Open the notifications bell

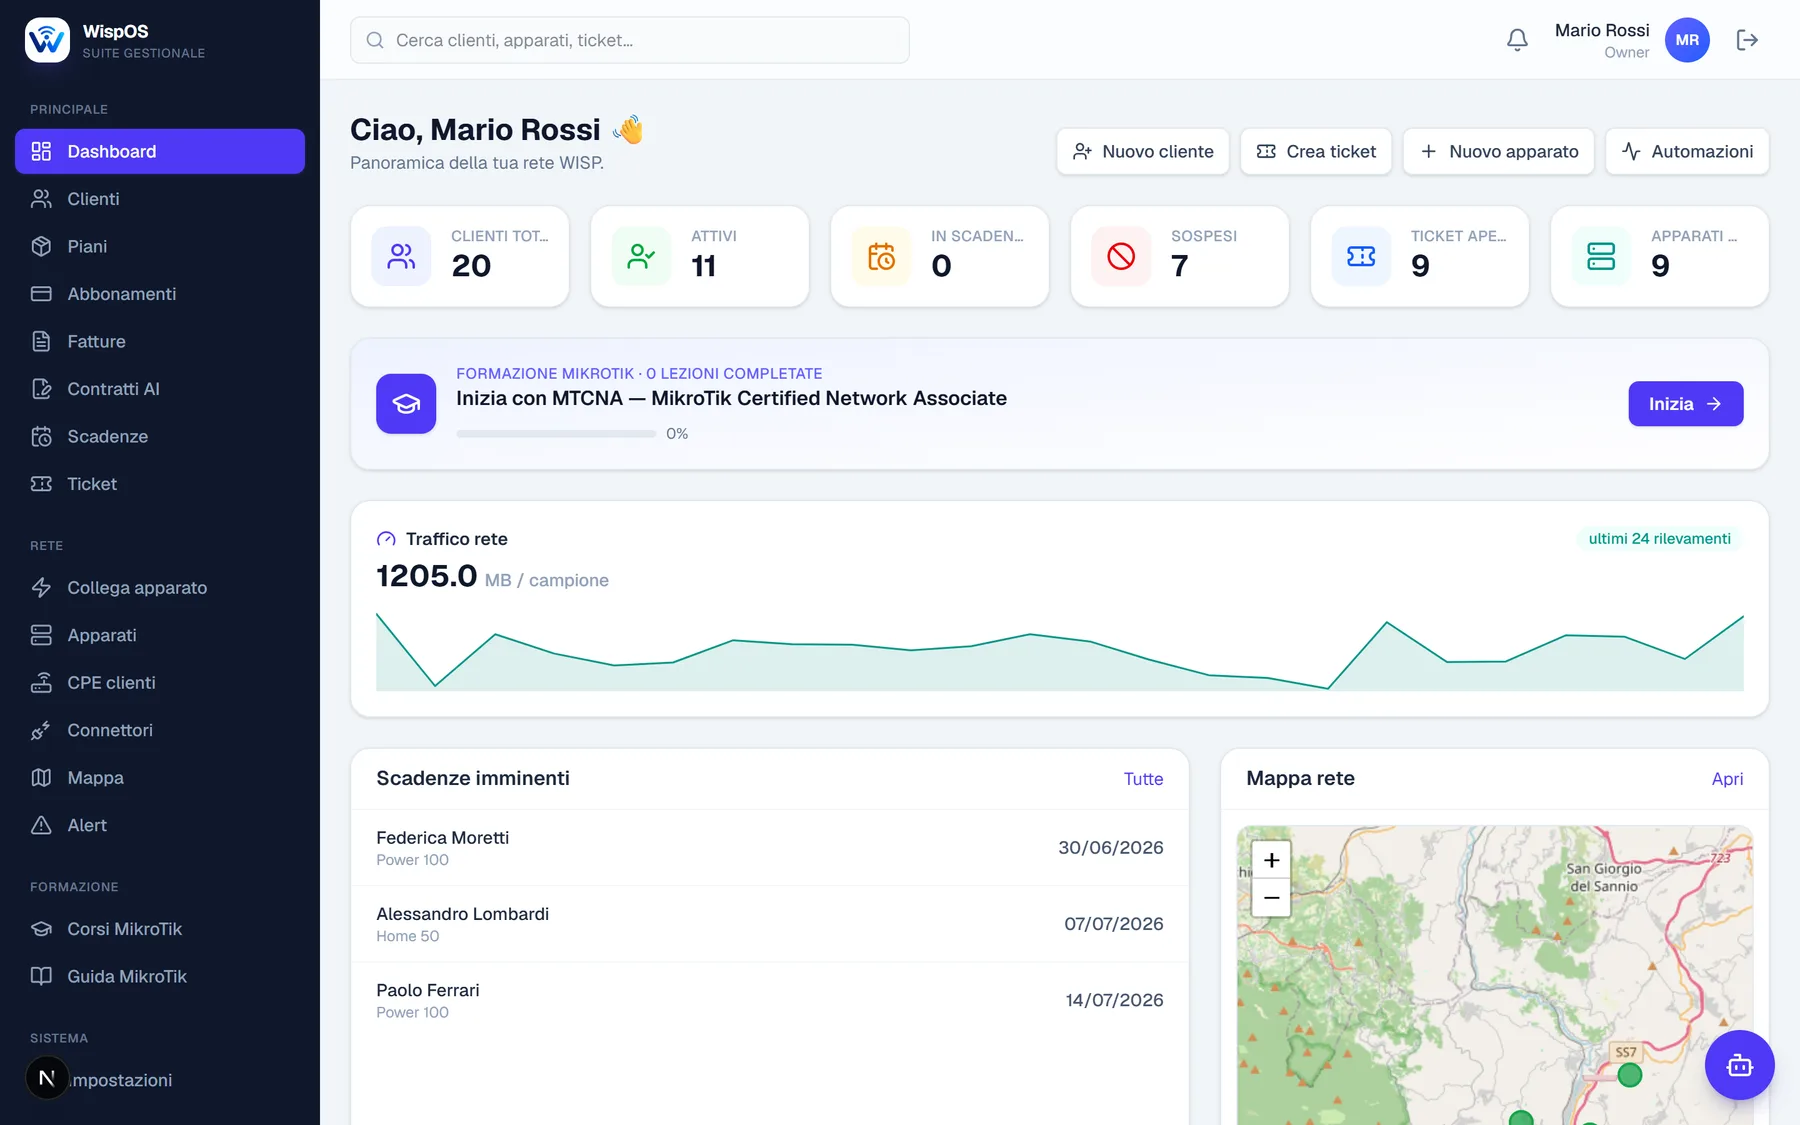coord(1517,40)
